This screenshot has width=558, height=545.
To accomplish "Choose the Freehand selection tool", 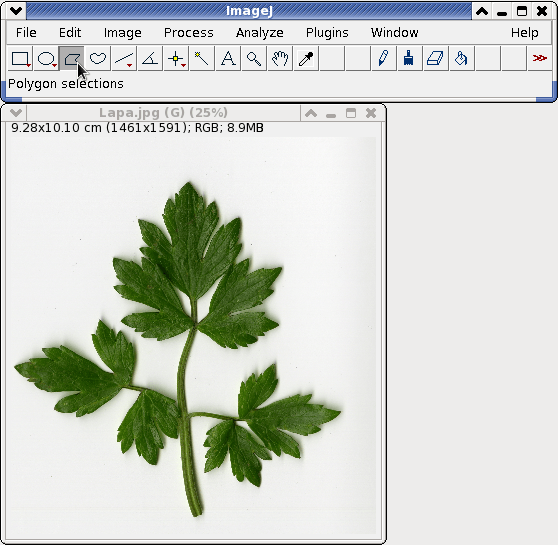I will tap(98, 59).
